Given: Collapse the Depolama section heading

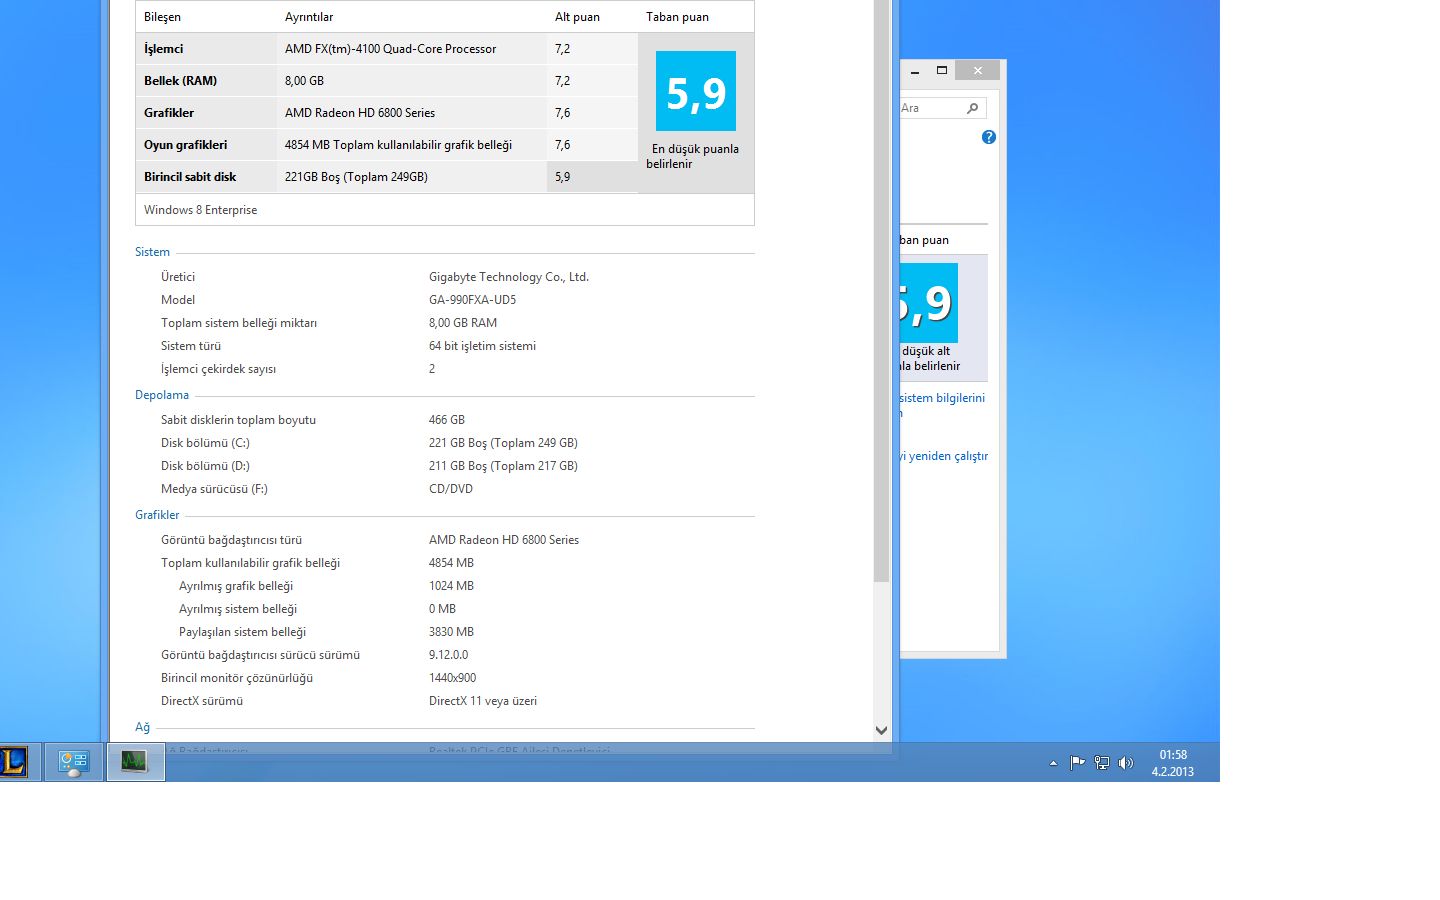Looking at the screenshot, I should (x=162, y=394).
